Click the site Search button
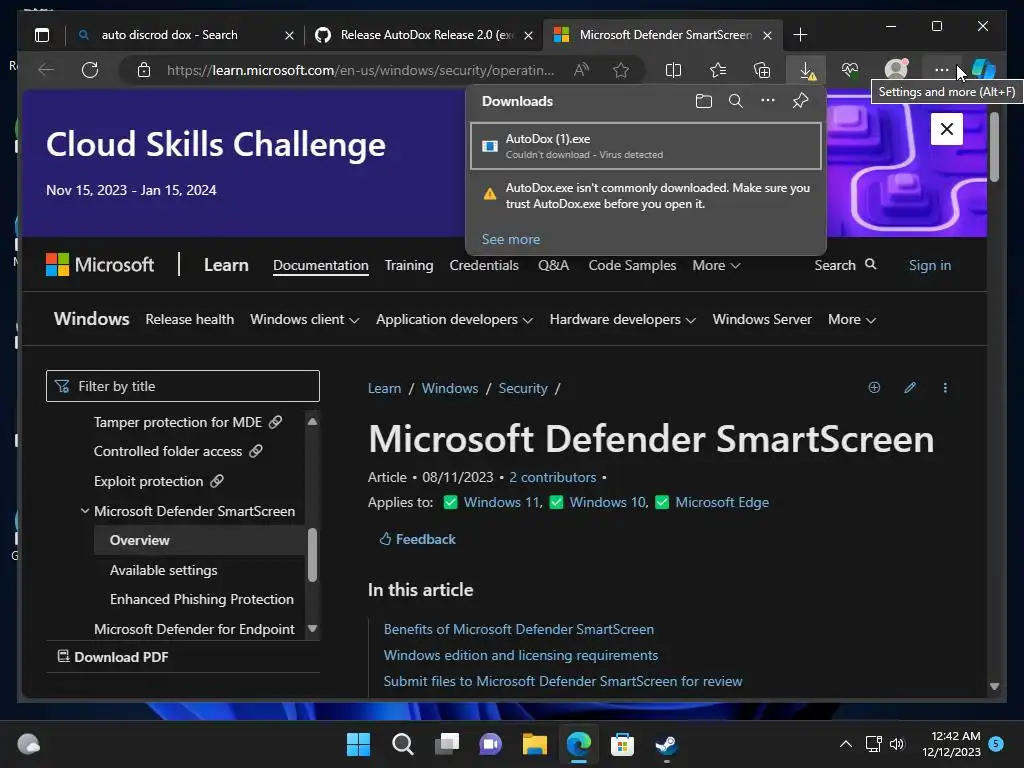The image size is (1024, 768). pyautogui.click(x=845, y=265)
